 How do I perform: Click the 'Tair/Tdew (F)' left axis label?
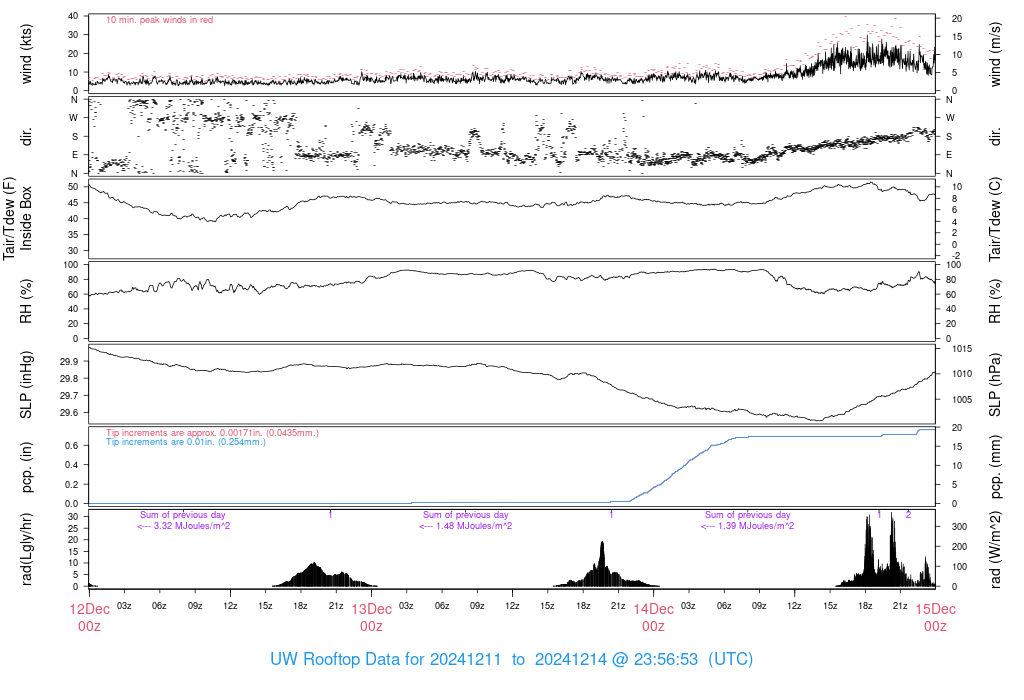9,219
